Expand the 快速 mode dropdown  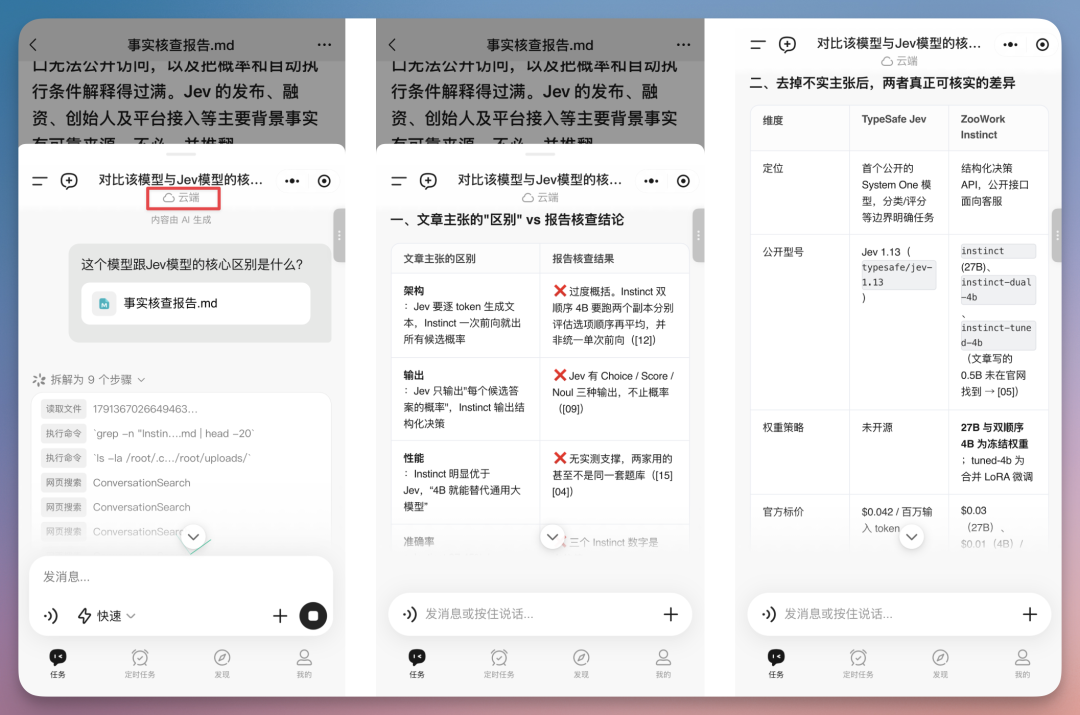click(x=107, y=616)
